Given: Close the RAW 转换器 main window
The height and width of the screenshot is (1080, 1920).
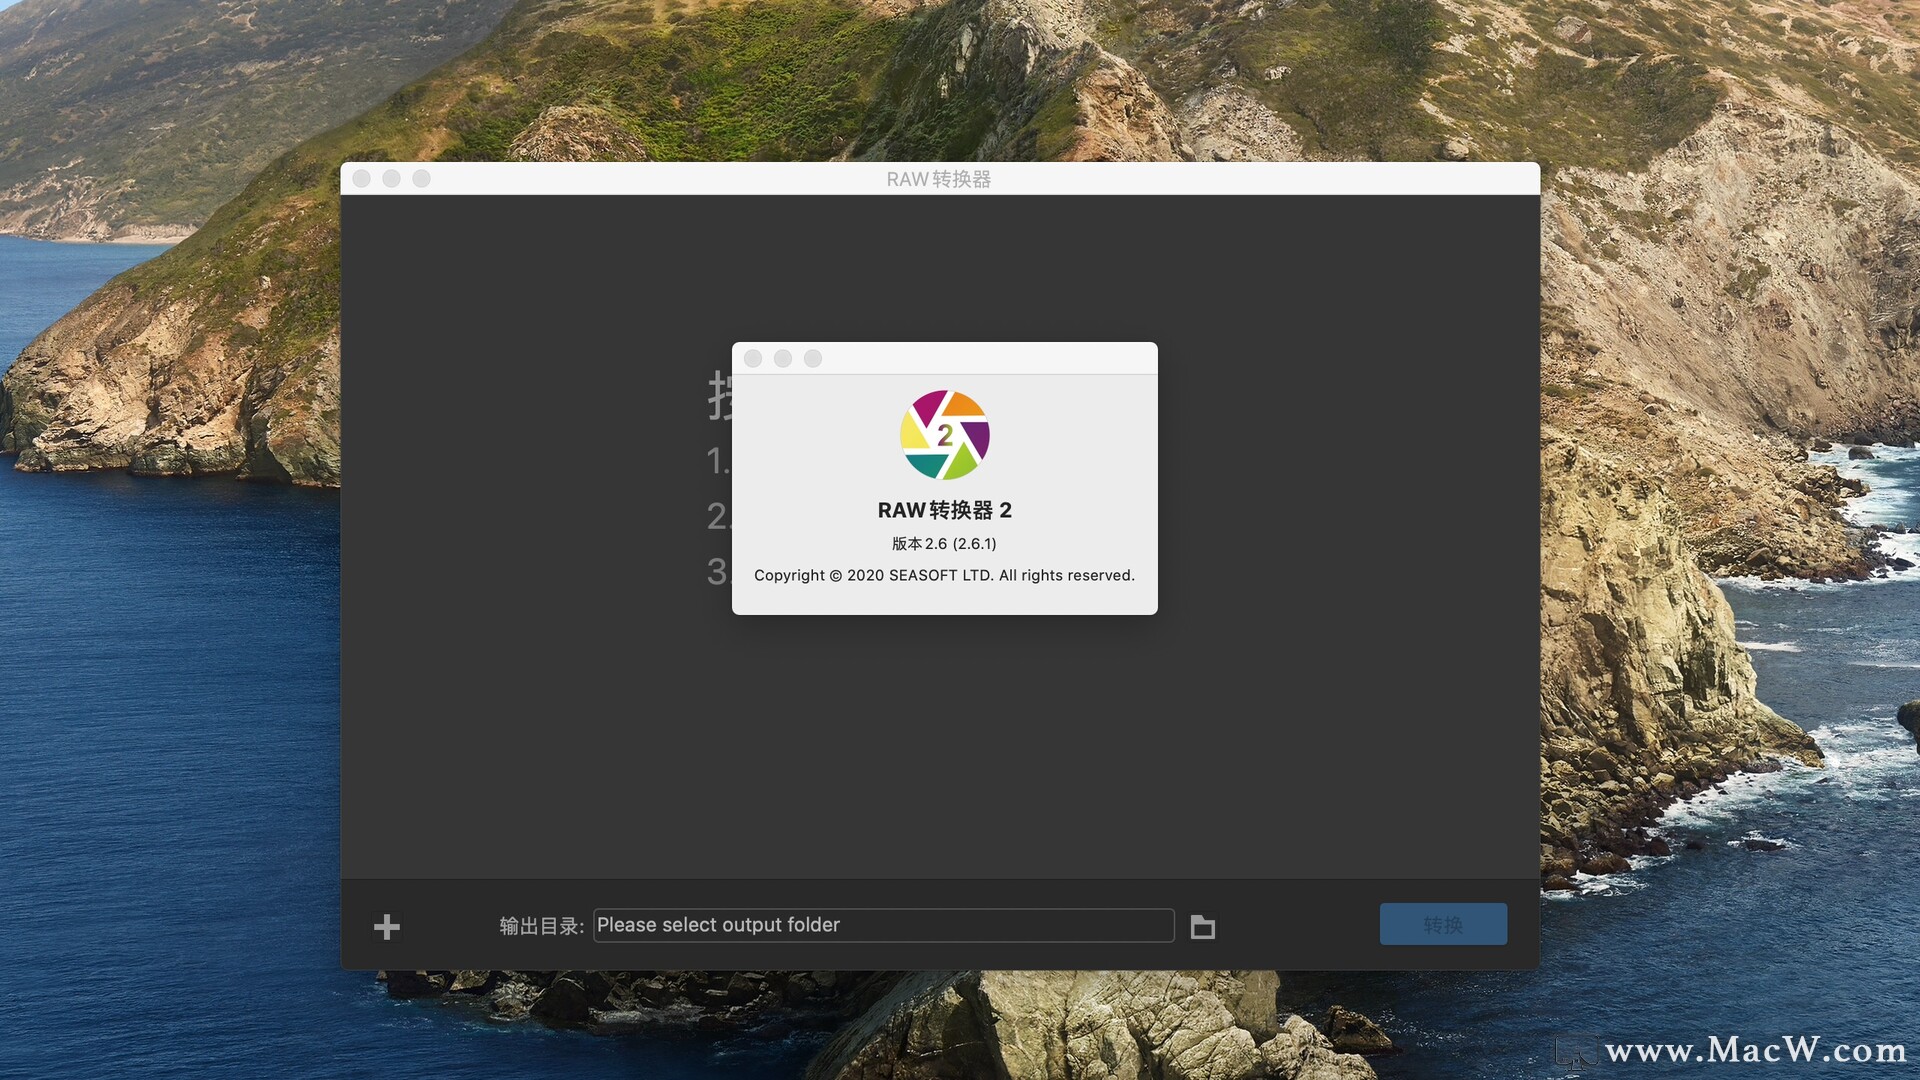Looking at the screenshot, I should tap(362, 178).
